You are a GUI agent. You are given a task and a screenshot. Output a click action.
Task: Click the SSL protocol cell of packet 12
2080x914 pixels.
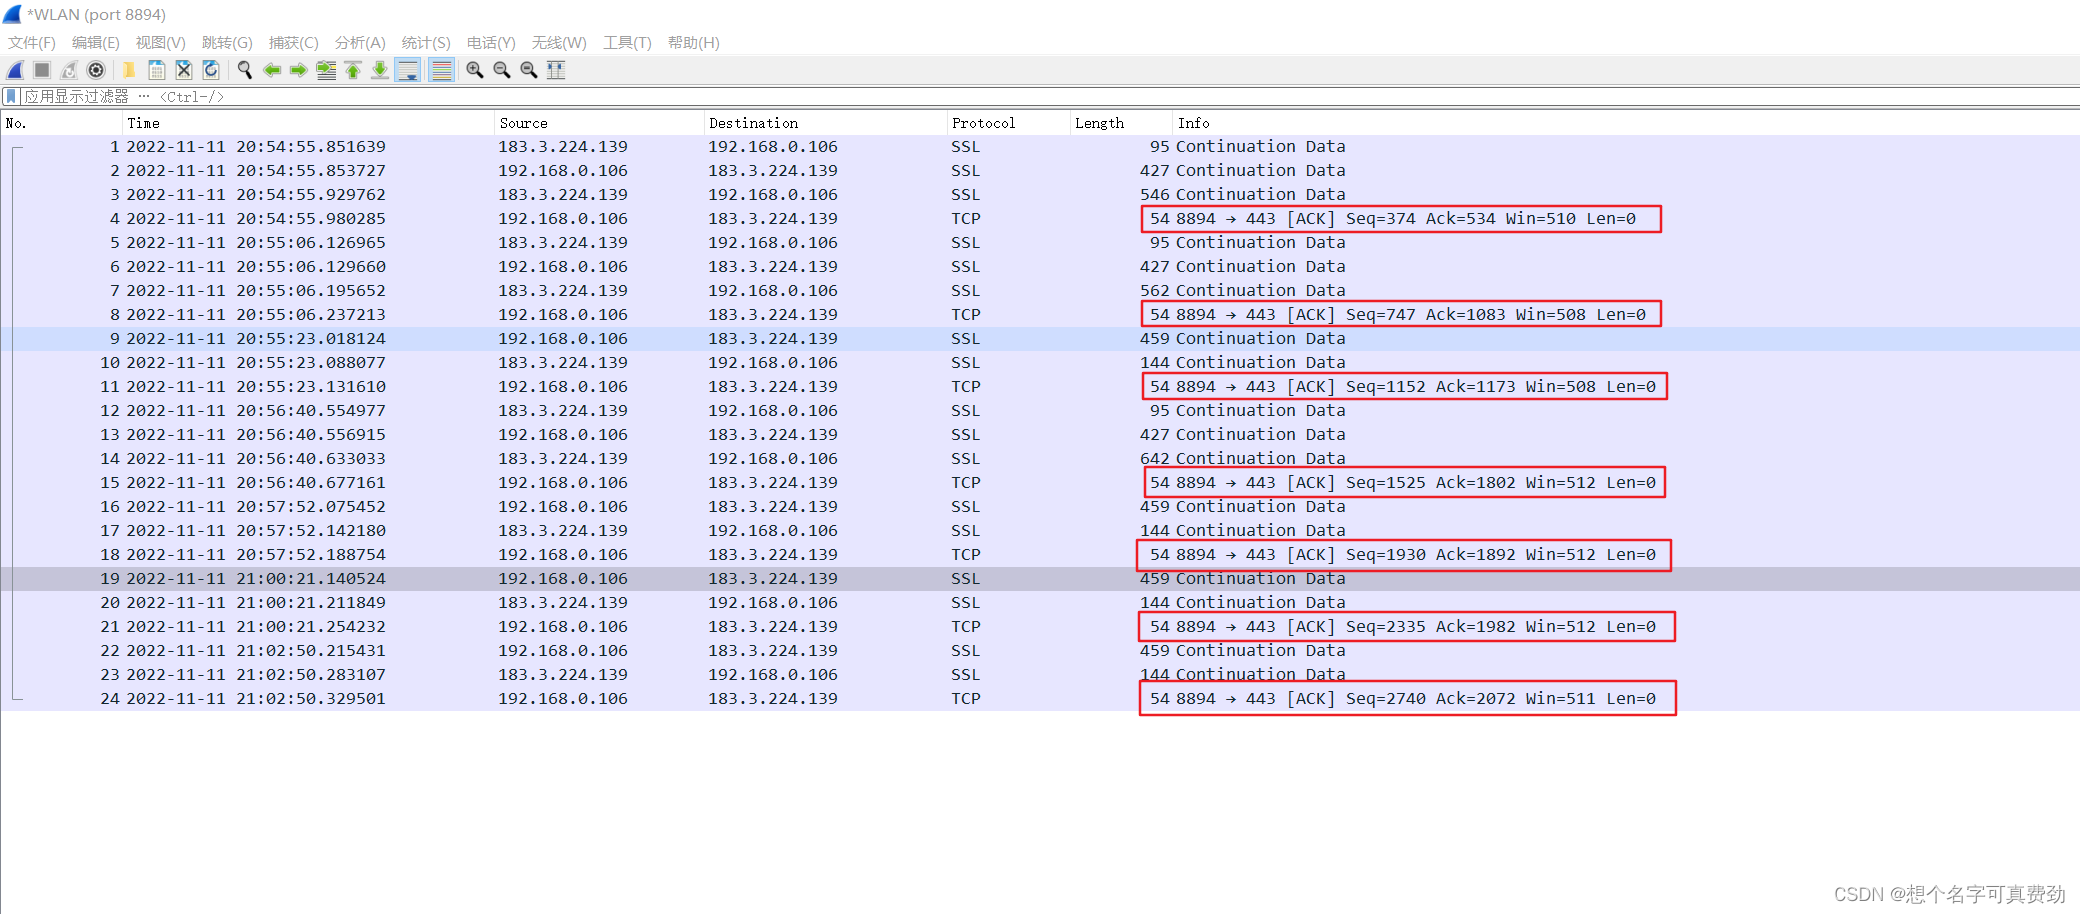966,411
